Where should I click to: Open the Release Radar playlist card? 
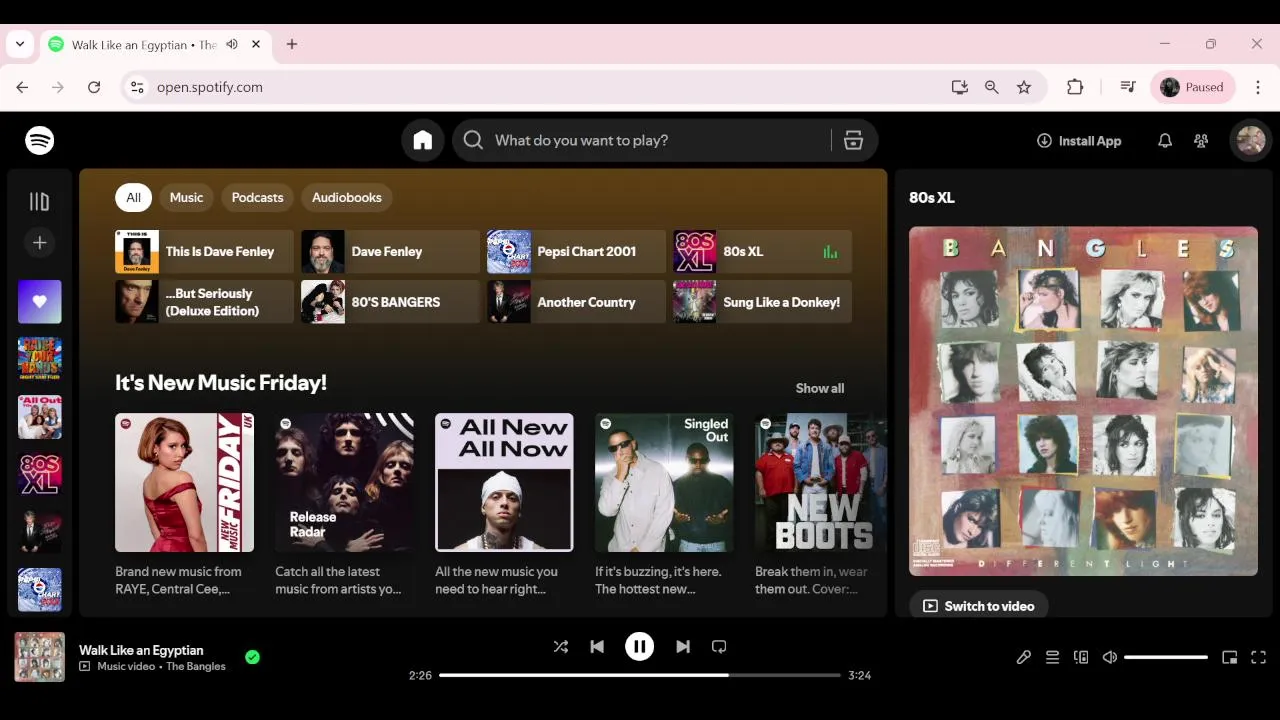(x=344, y=505)
